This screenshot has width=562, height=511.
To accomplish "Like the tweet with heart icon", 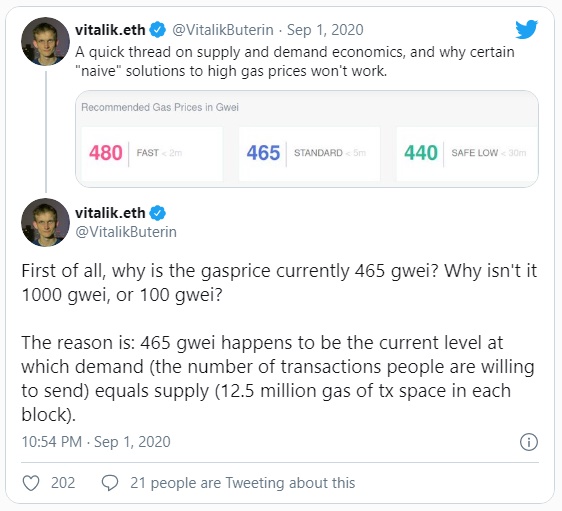I will pyautogui.click(x=31, y=483).
